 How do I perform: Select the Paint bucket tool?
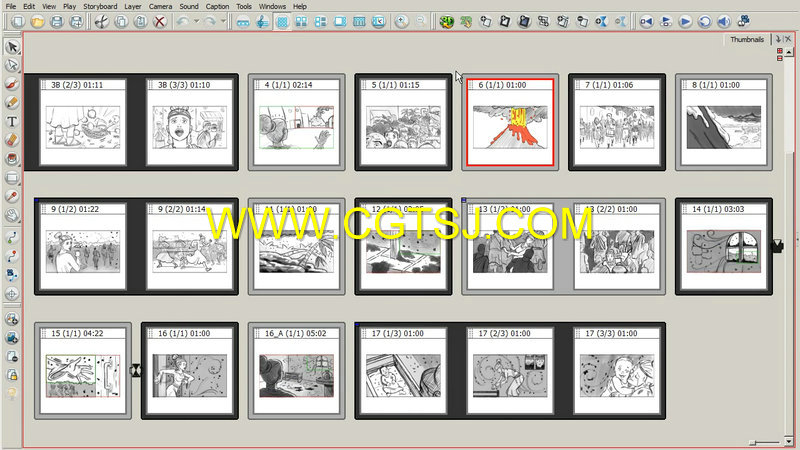(x=12, y=159)
